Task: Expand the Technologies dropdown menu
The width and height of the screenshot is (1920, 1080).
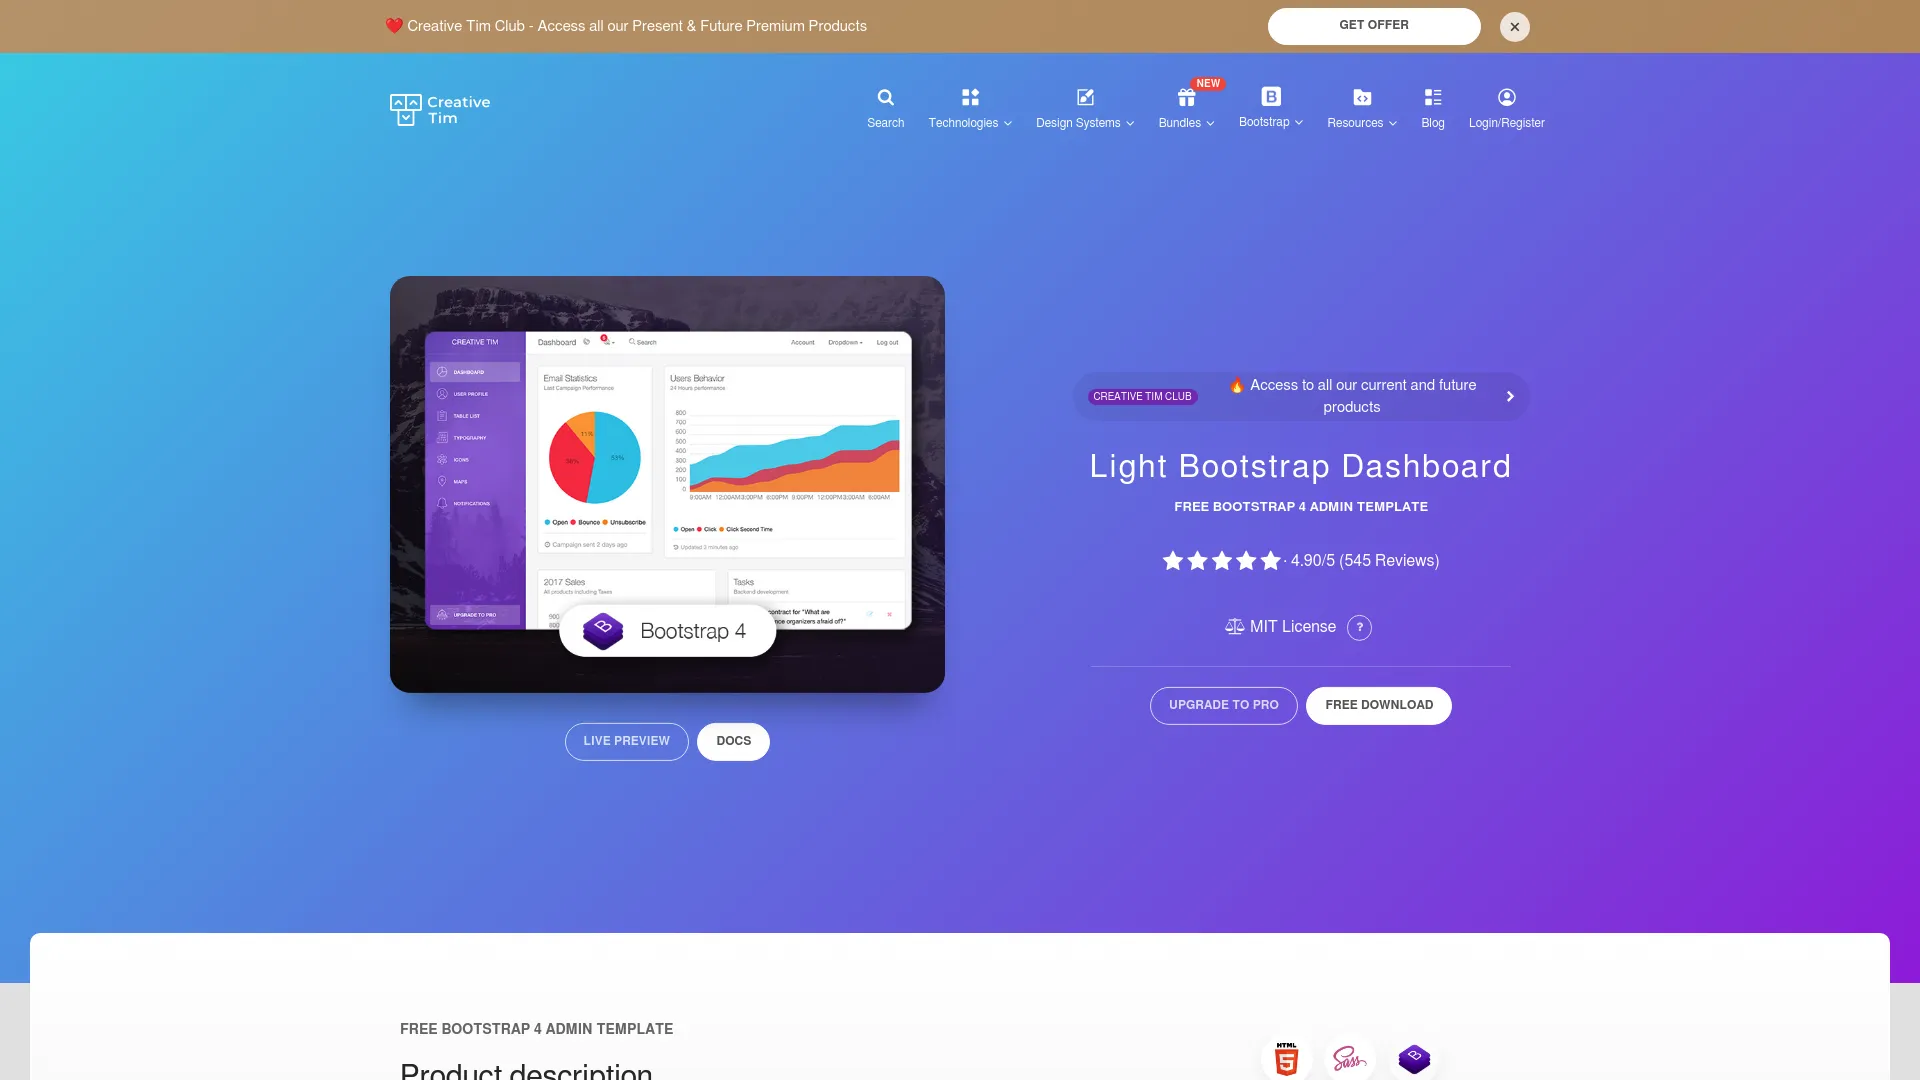Action: tap(969, 108)
